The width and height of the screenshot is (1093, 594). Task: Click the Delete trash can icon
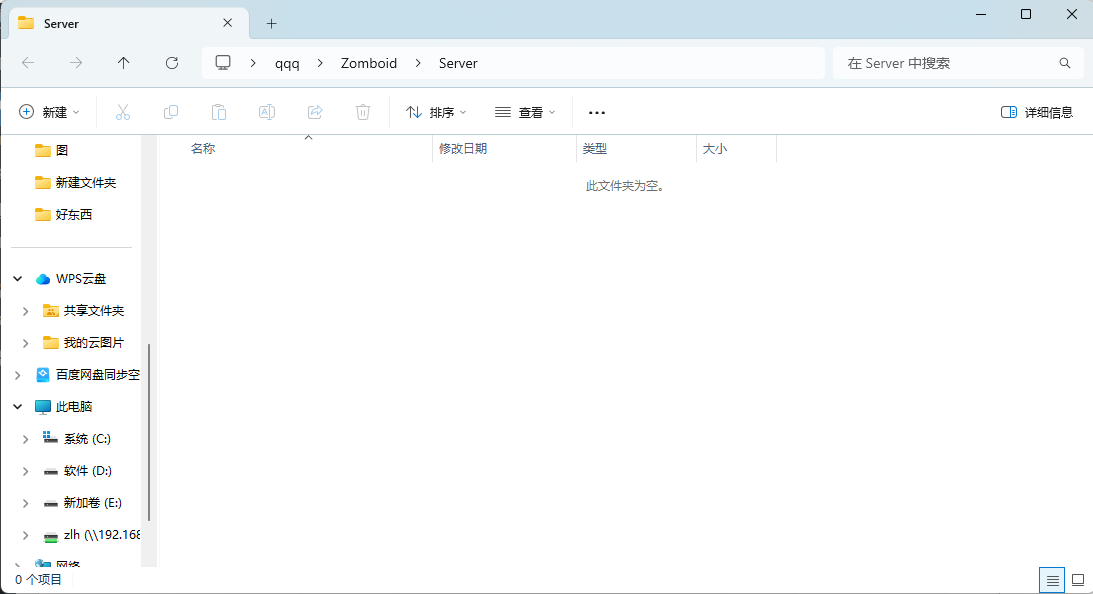(x=363, y=112)
